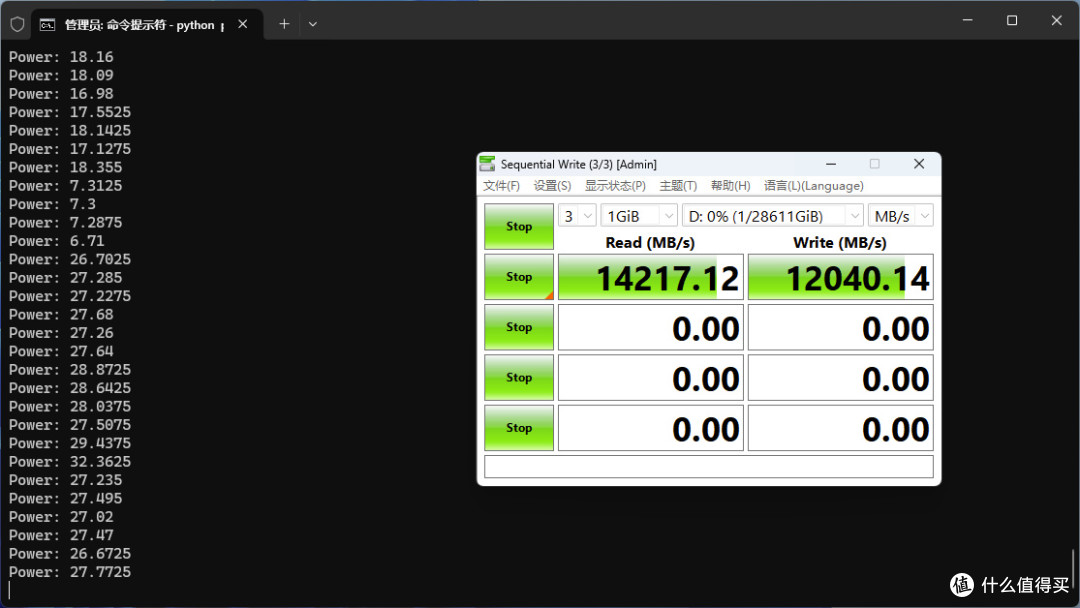The image size is (1080, 608).
Task: Open the drive D: selection dropdown
Action: point(773,216)
